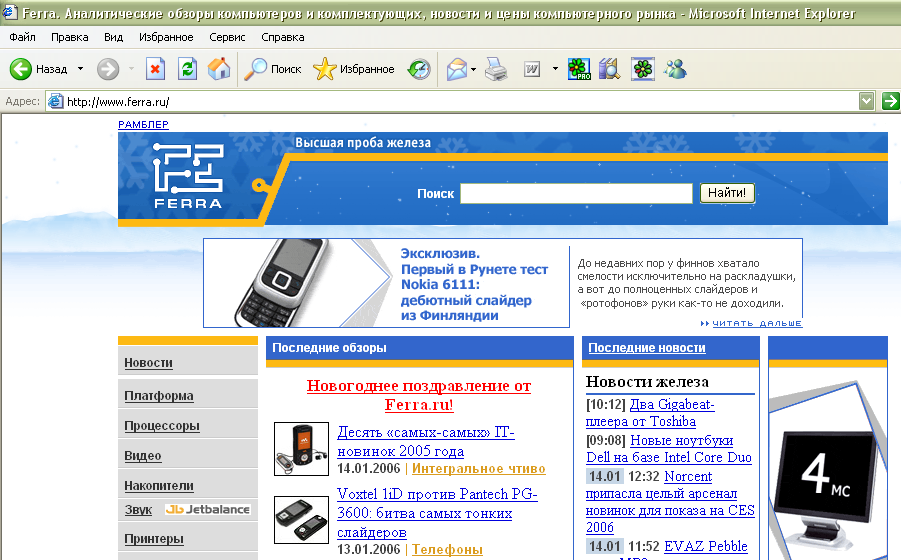Open the Вид menu
This screenshot has width=901, height=560.
113,37
